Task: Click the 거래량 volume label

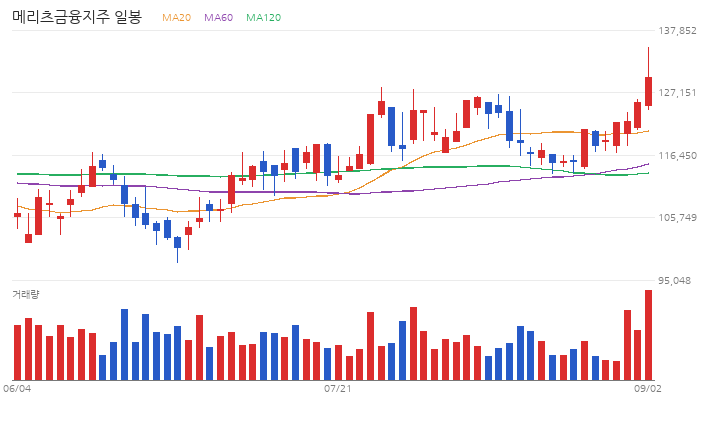Action: pyautogui.click(x=26, y=294)
